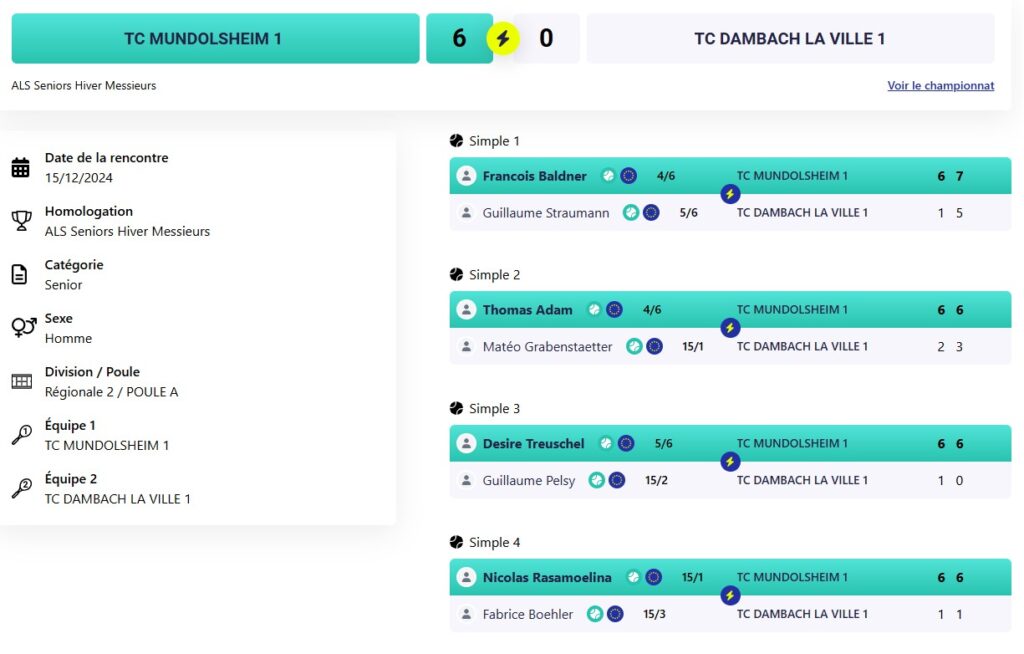Screen dimensions: 1024x654
Task: Open player Nicolas Rasamoelina's name
Action: click(x=547, y=578)
